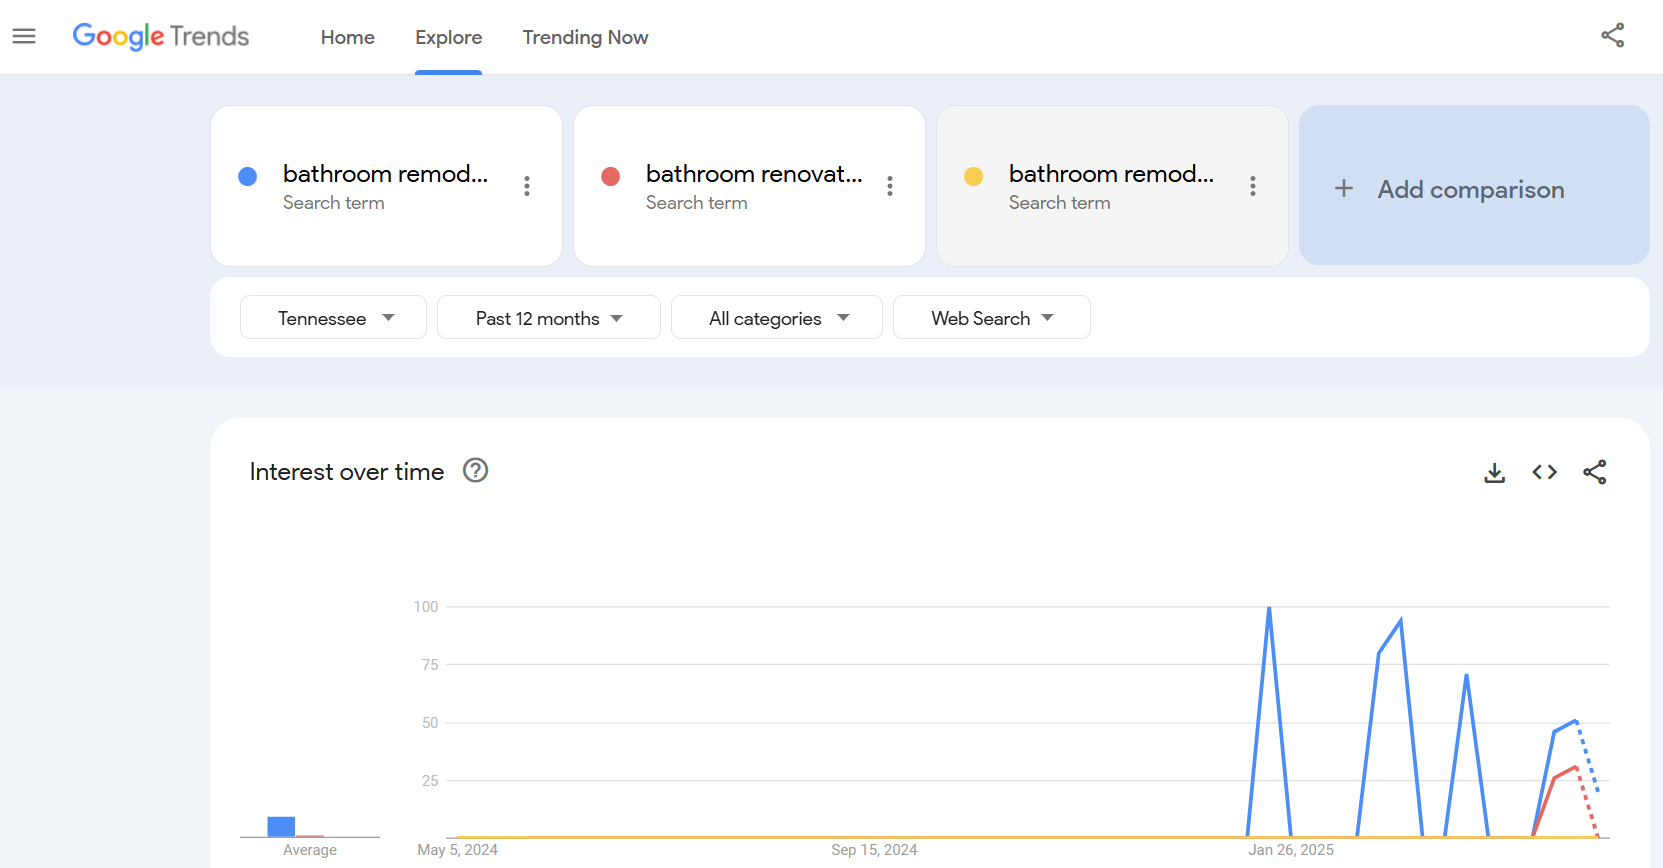
Task: Open embed code for Interest chart
Action: pyautogui.click(x=1544, y=472)
